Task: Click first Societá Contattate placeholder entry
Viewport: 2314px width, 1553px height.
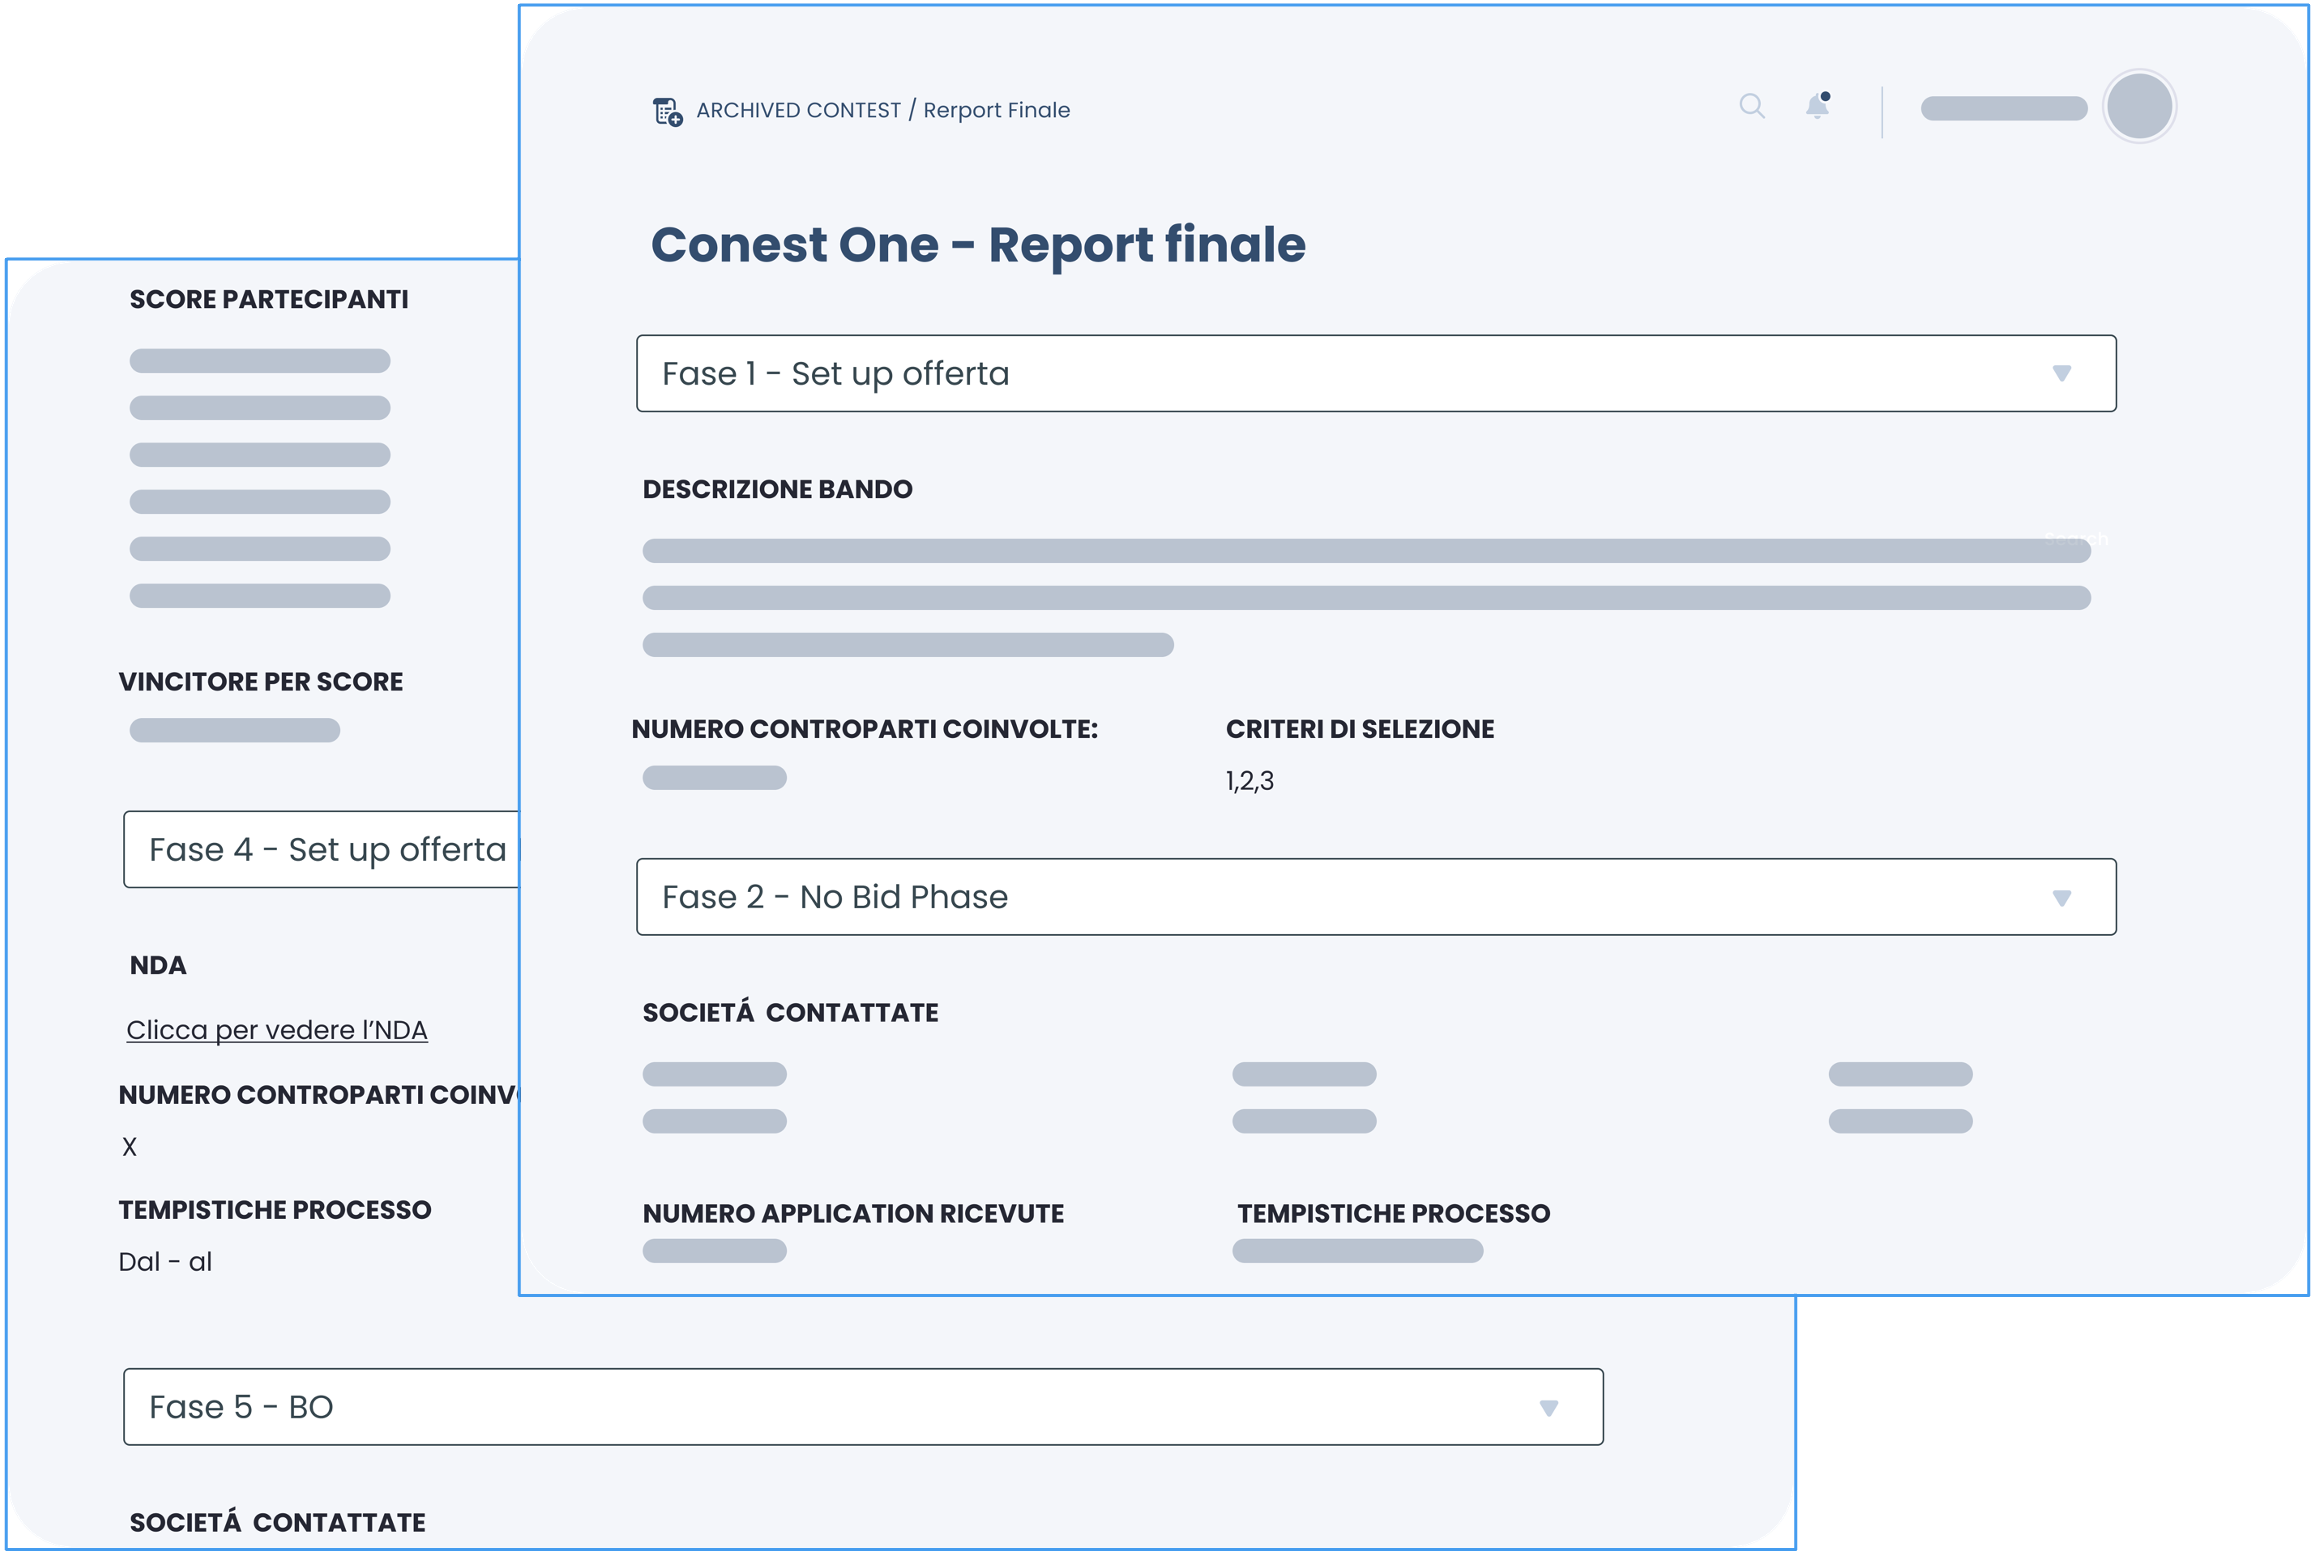Action: click(x=714, y=1074)
